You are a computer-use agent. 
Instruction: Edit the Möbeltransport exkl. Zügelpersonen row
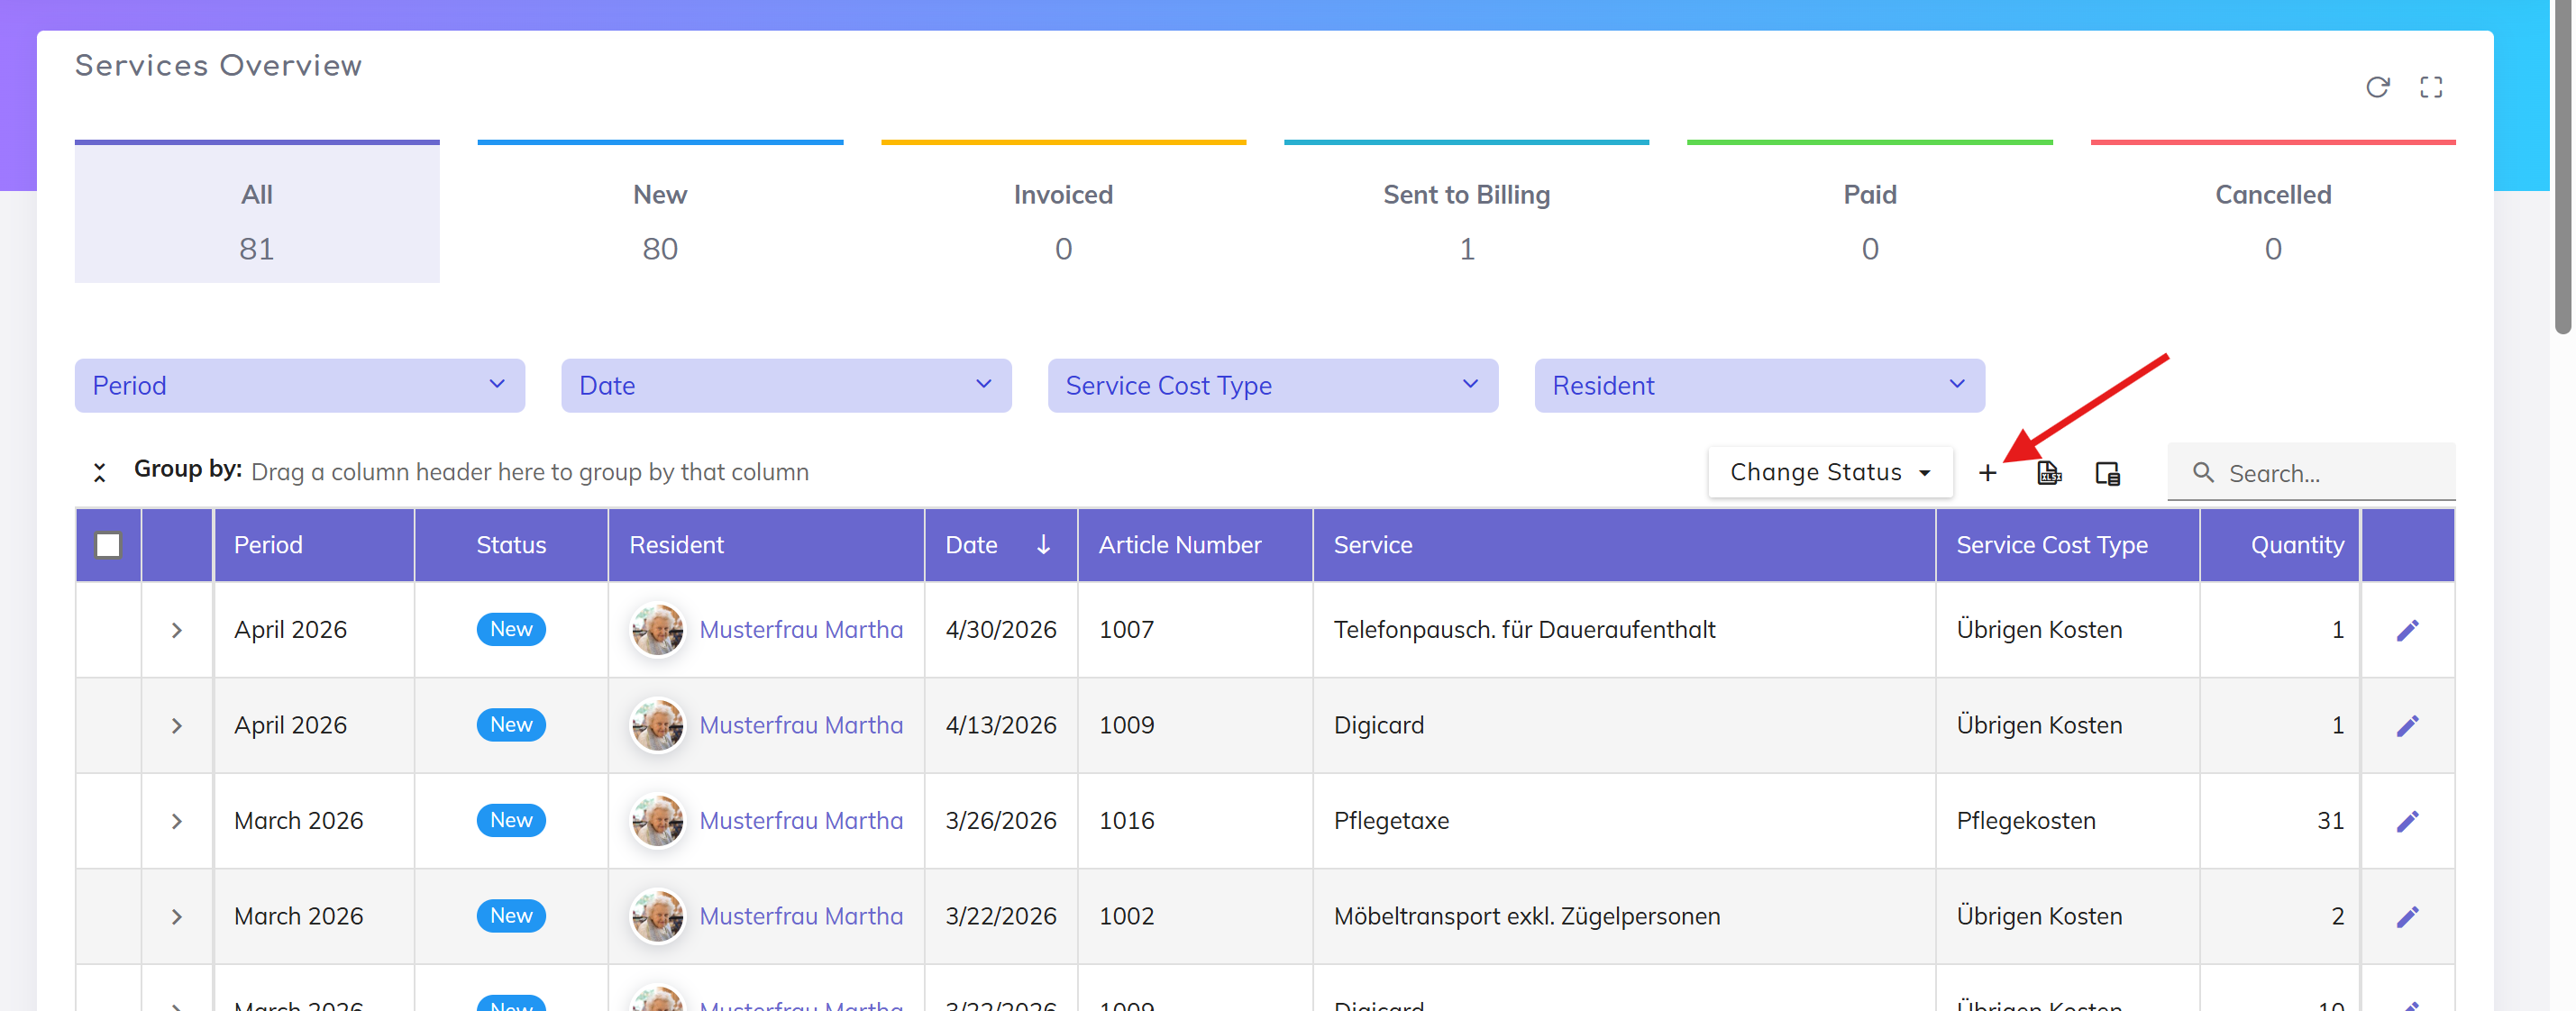click(2407, 916)
